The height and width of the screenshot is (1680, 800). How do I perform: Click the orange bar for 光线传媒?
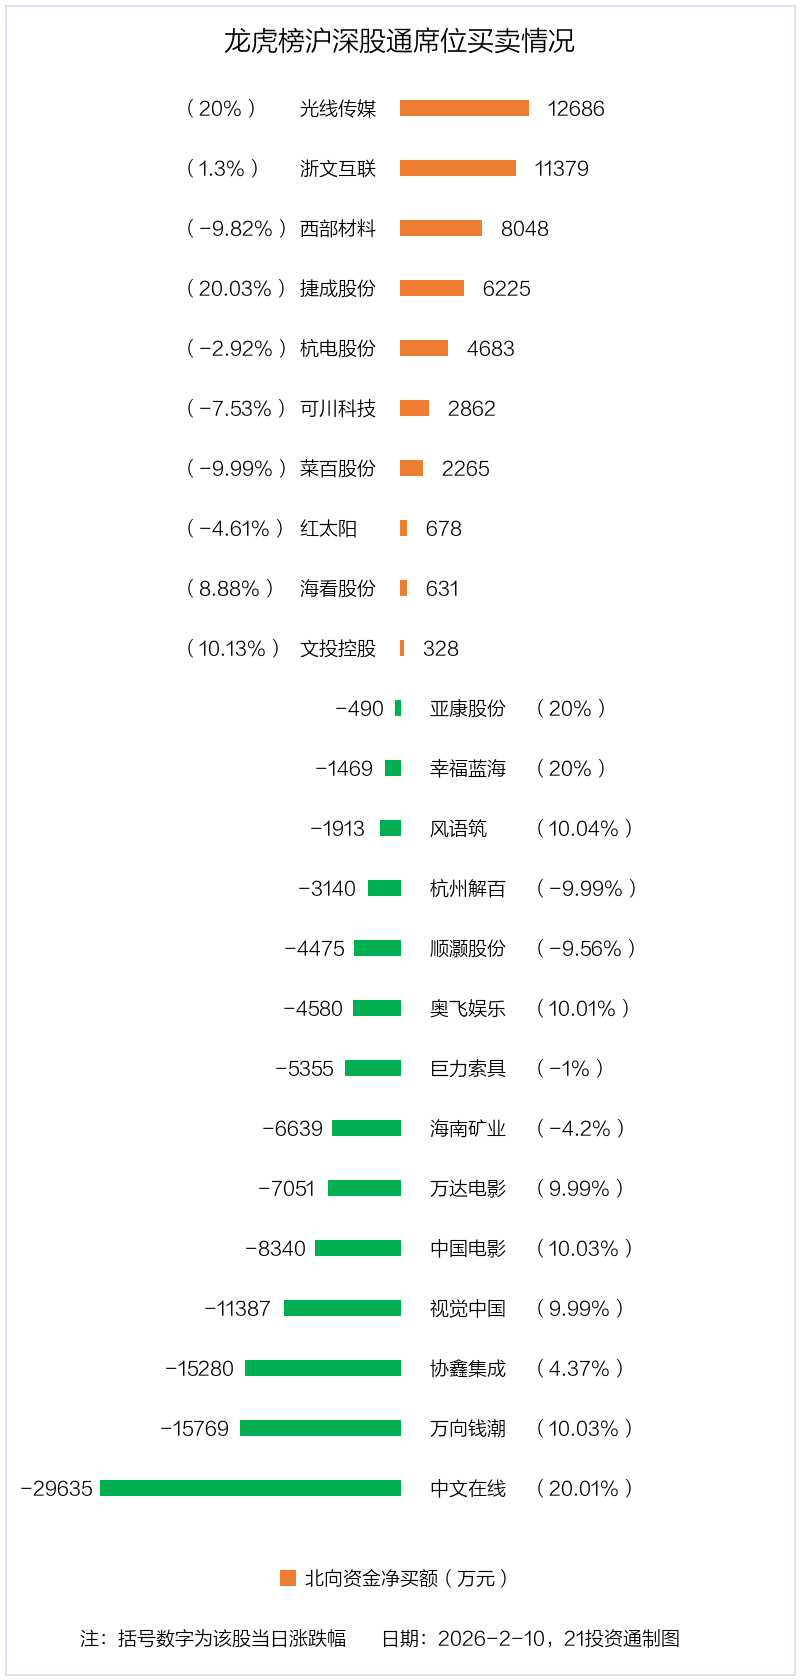click(x=464, y=108)
